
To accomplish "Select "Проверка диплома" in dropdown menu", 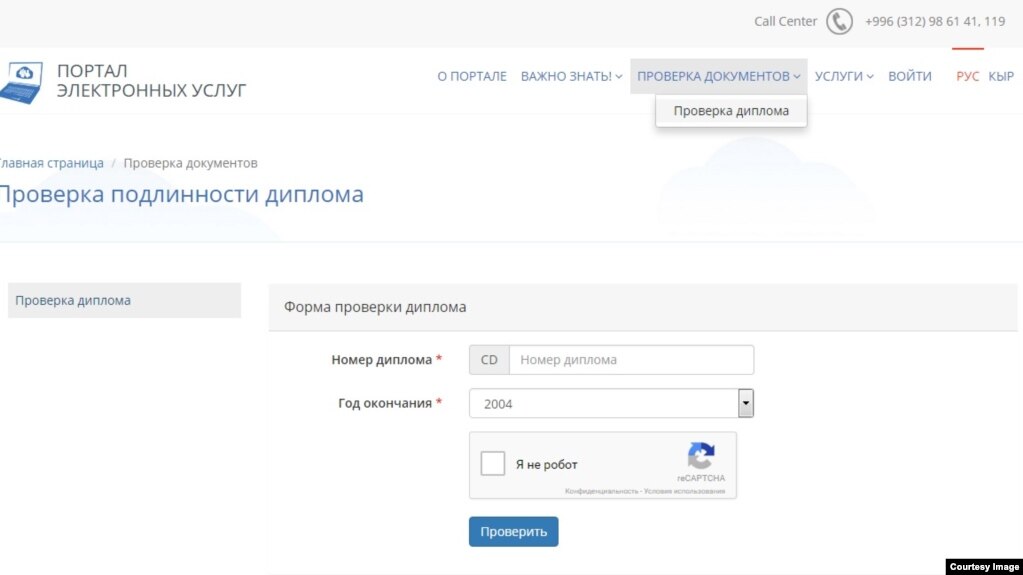I will [731, 111].
